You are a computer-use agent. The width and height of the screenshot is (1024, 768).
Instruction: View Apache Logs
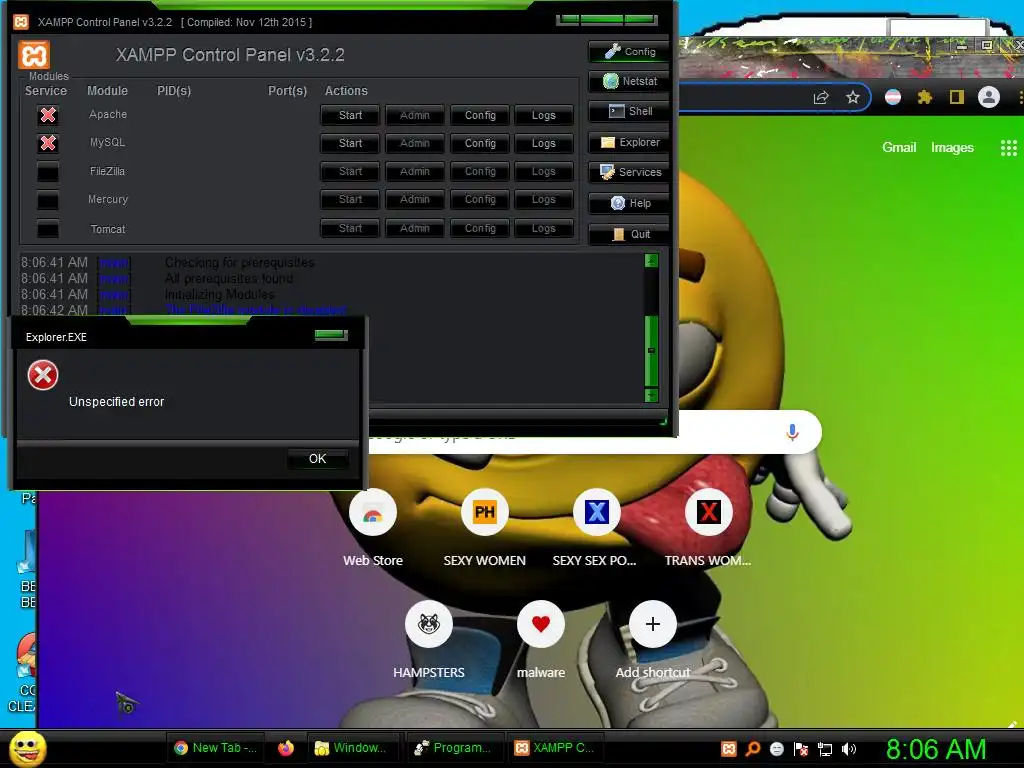click(543, 116)
